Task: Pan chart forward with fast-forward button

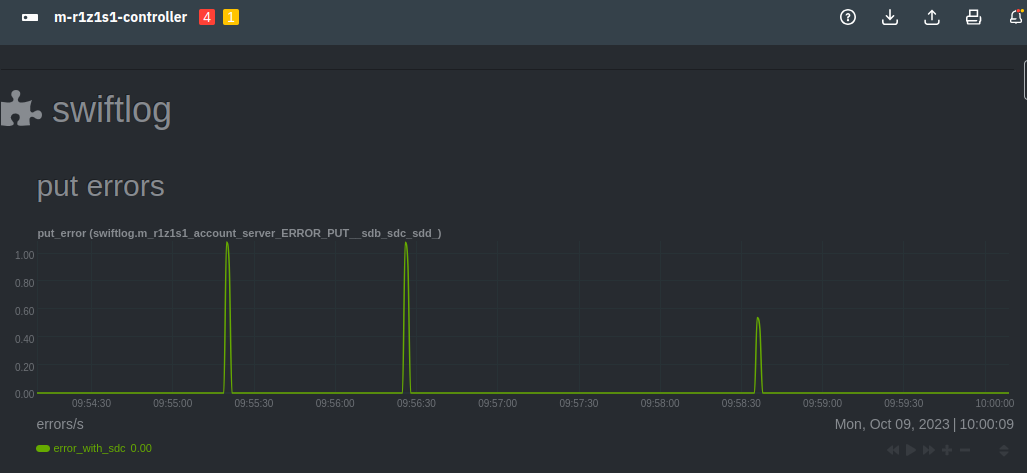Action: point(929,450)
